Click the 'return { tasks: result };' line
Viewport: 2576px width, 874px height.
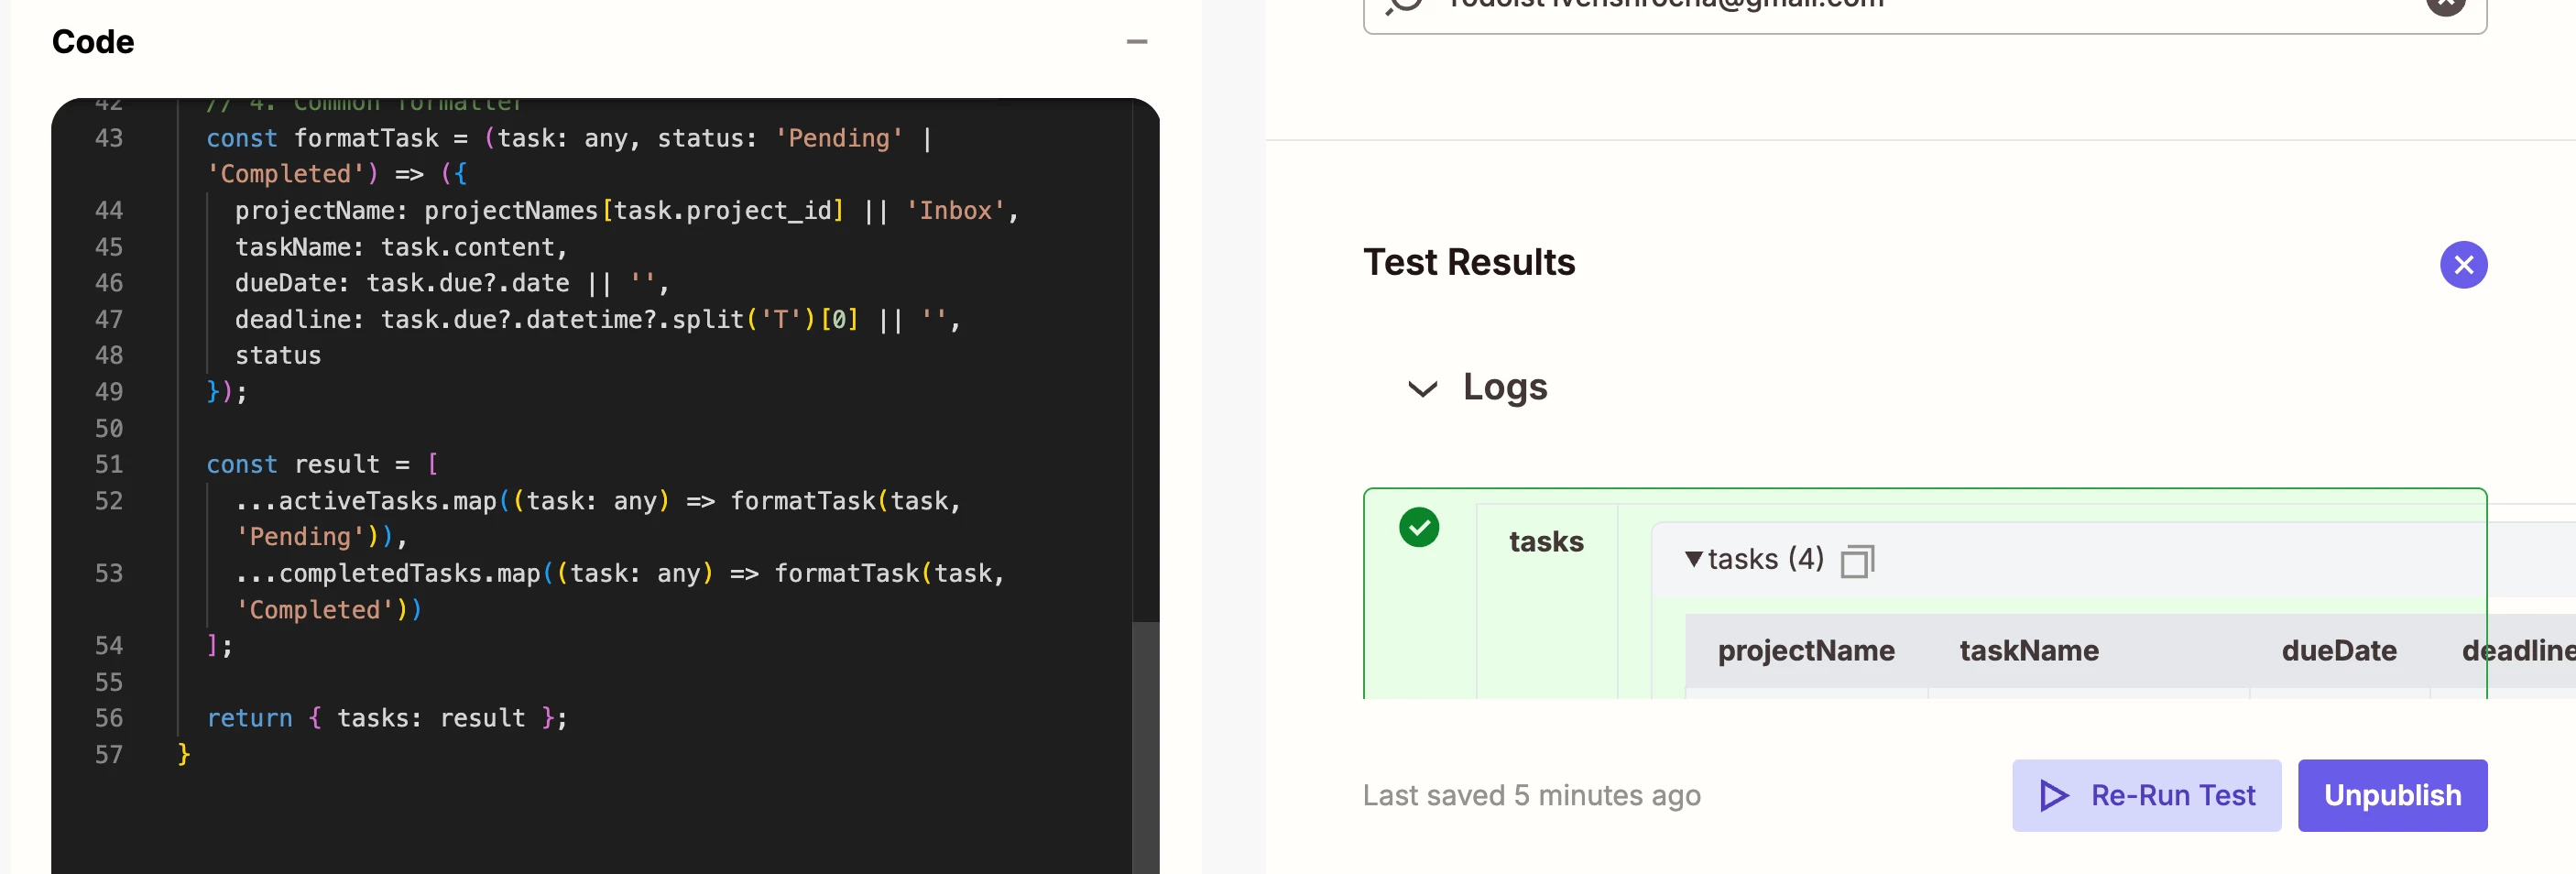click(x=387, y=718)
